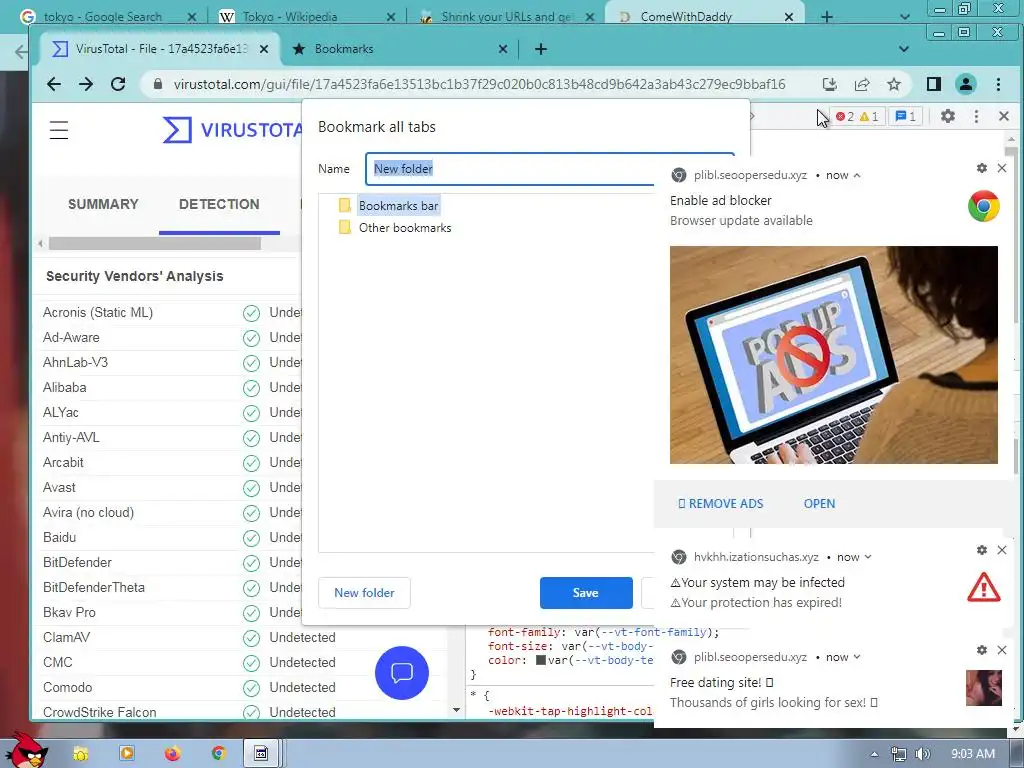This screenshot has width=1024, height=768.
Task: Switch to the Bookmarks browser tab
Action: 398,49
